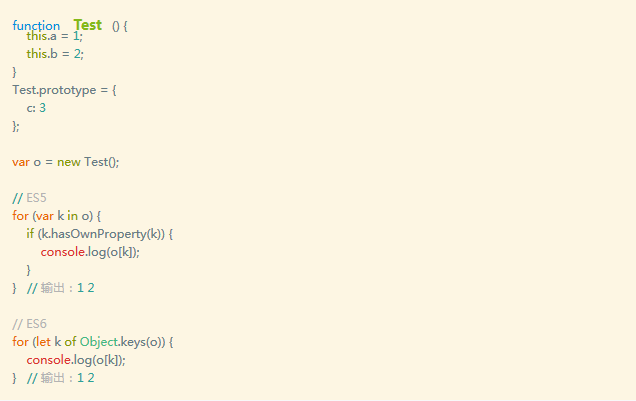
Task: Click the line 'this.a = 1;'
Action: tap(55, 36)
